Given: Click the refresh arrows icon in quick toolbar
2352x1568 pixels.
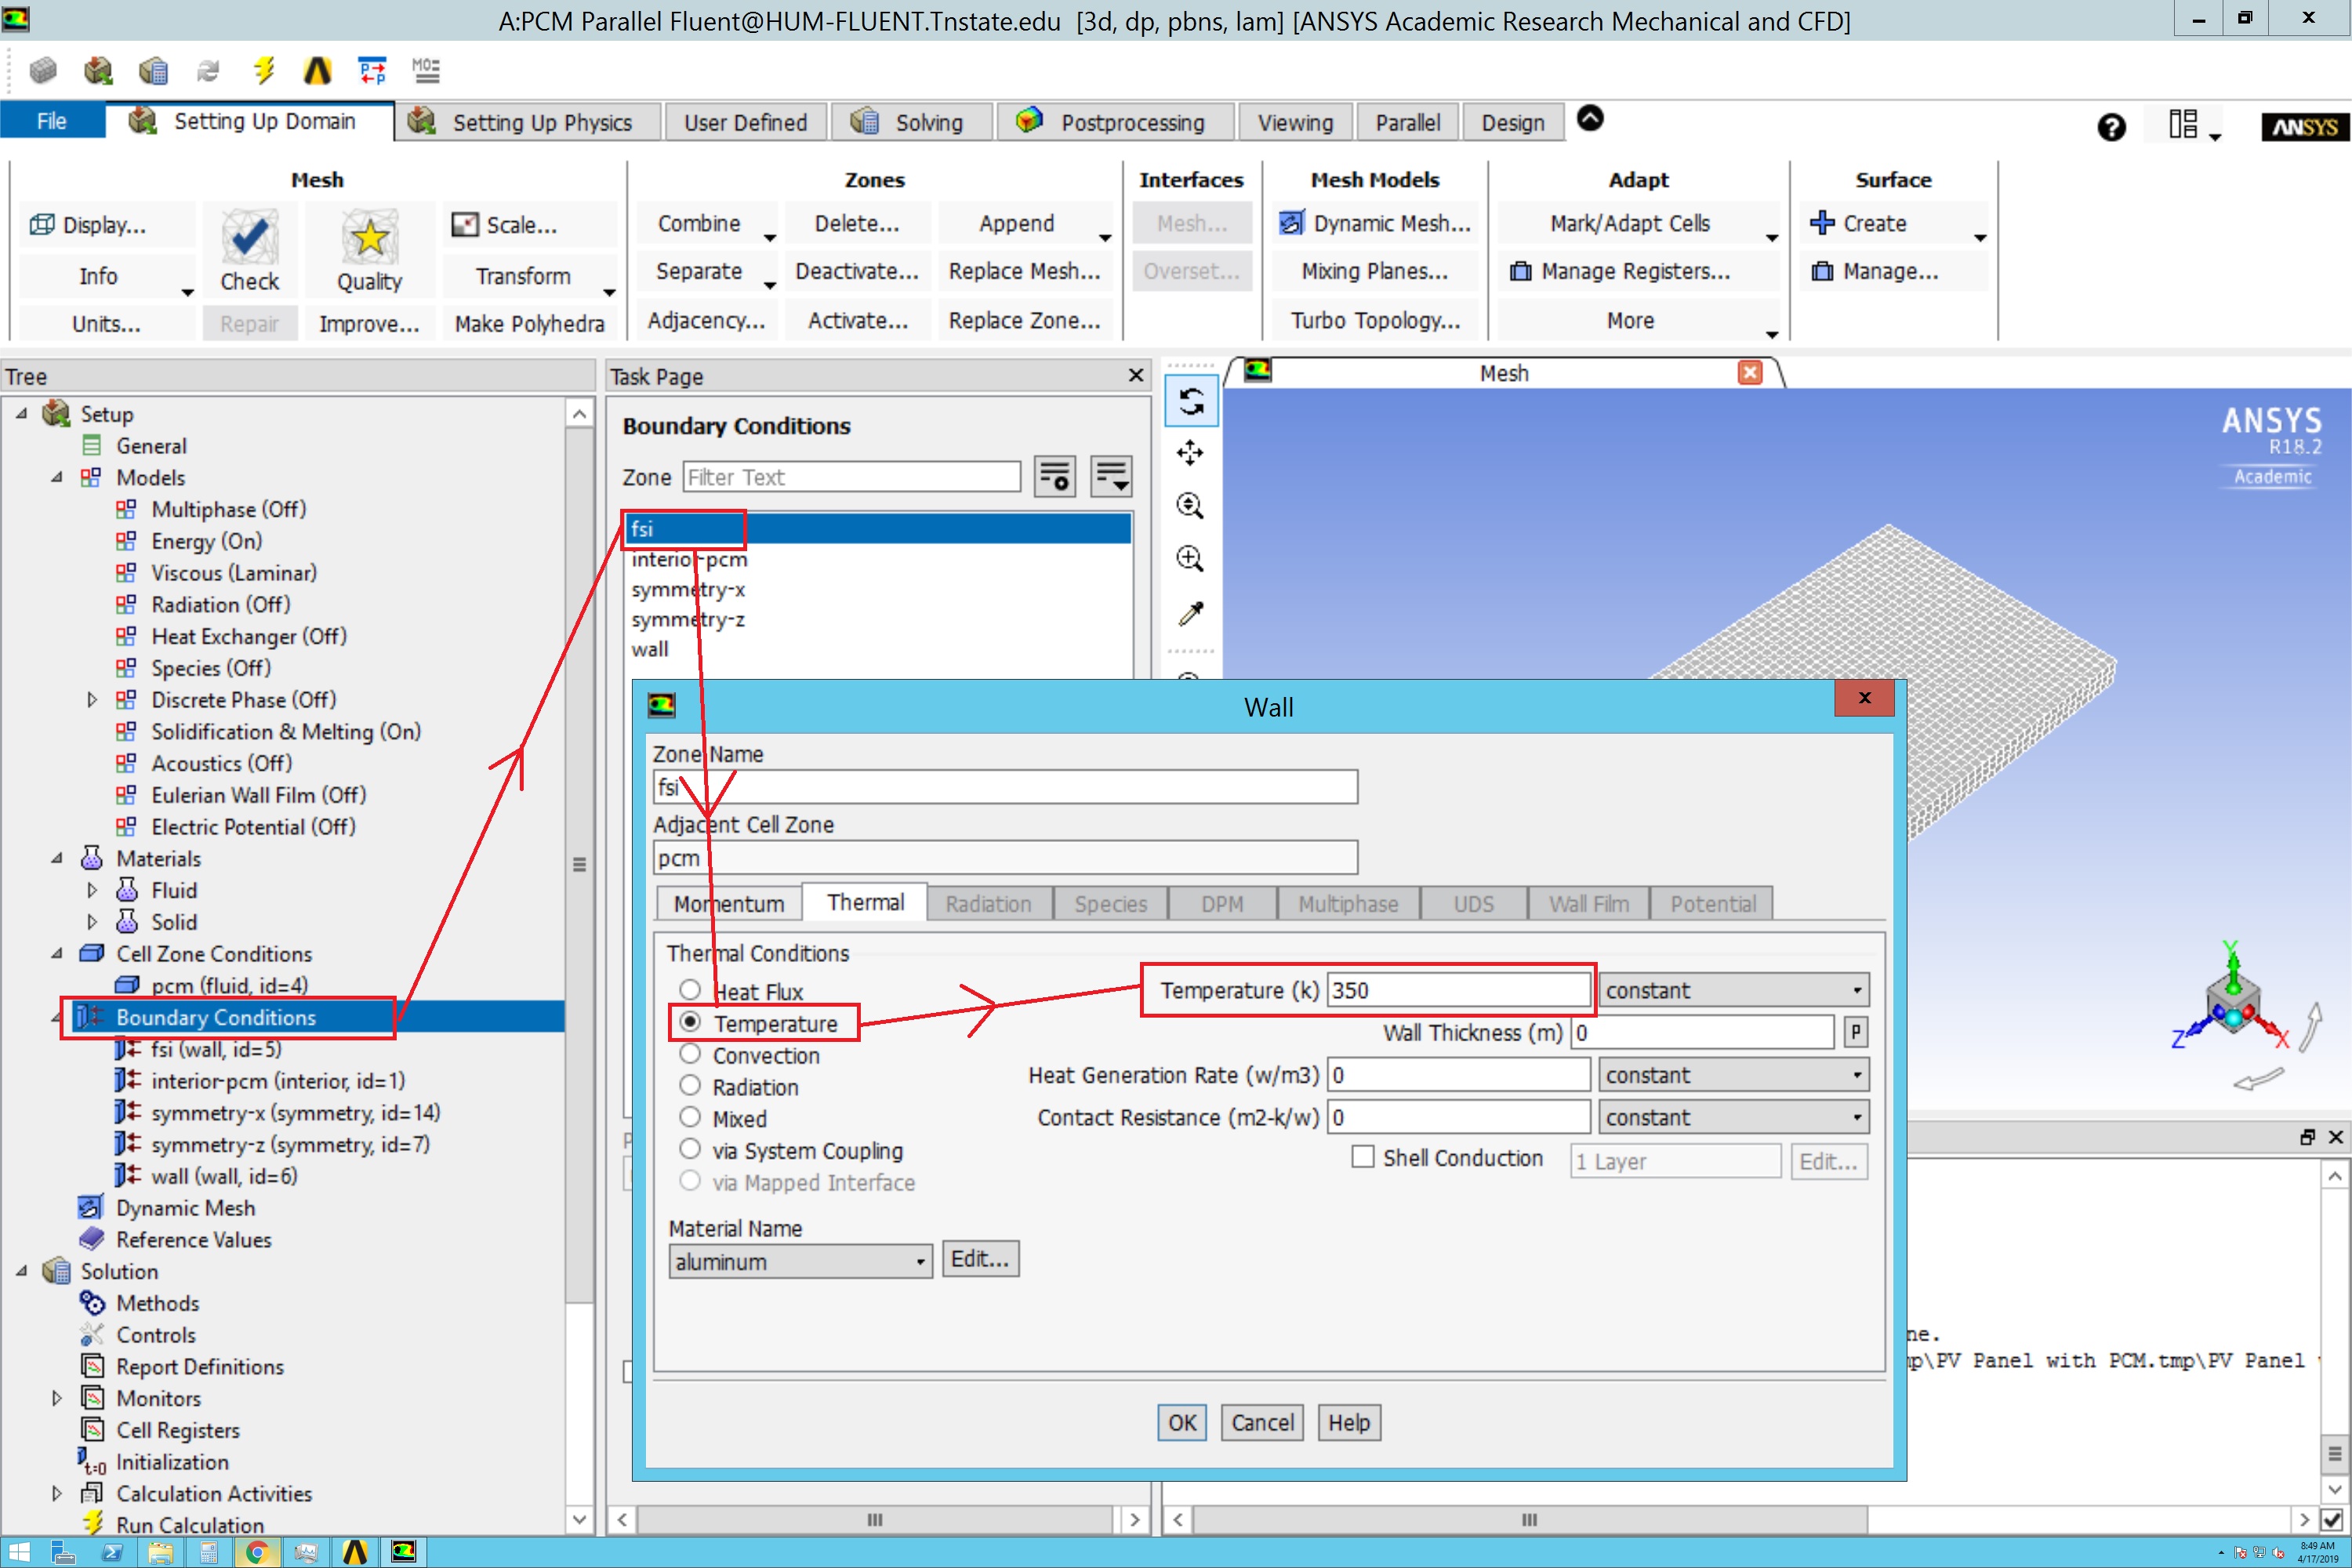Looking at the screenshot, I should pyautogui.click(x=208, y=70).
